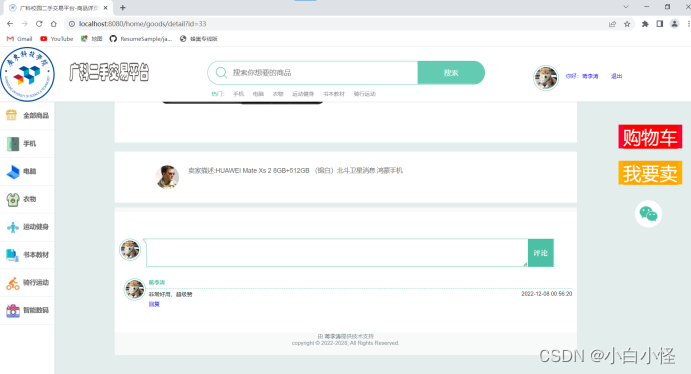The height and width of the screenshot is (374, 691).
Task: Click the green search (搜索) button
Action: (x=451, y=73)
